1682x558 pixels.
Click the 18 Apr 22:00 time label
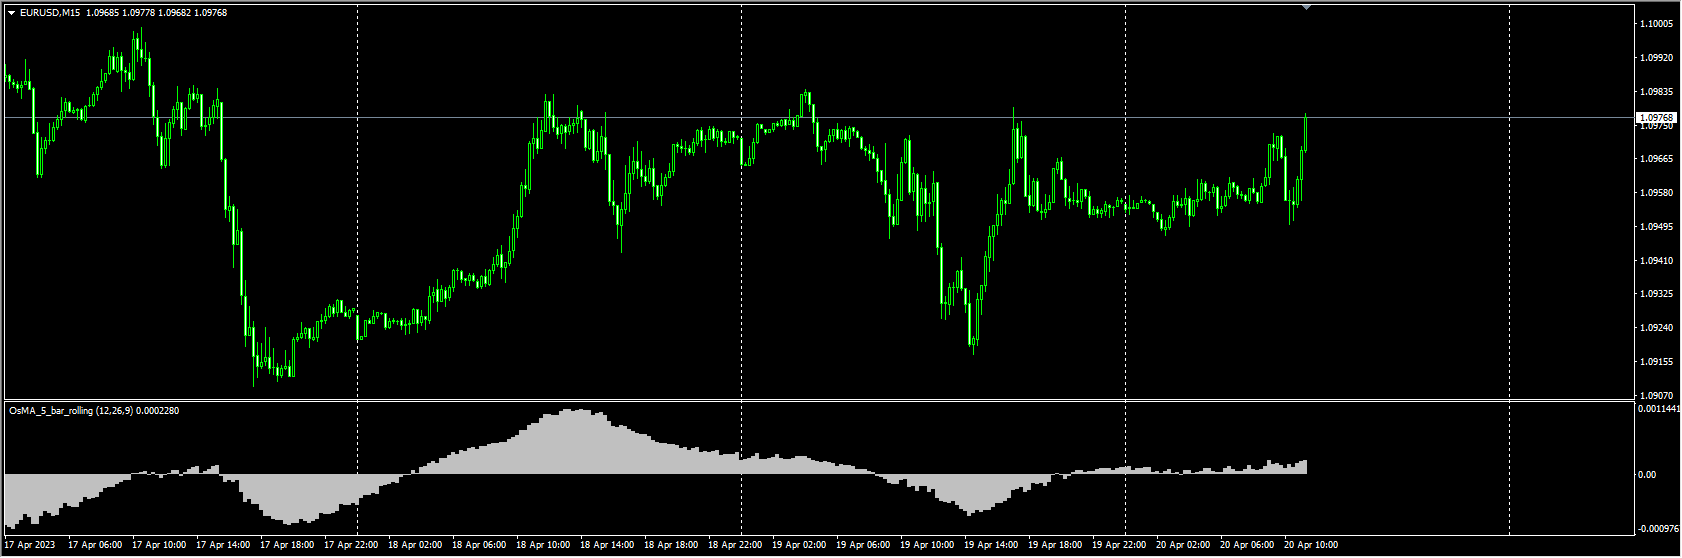click(737, 546)
